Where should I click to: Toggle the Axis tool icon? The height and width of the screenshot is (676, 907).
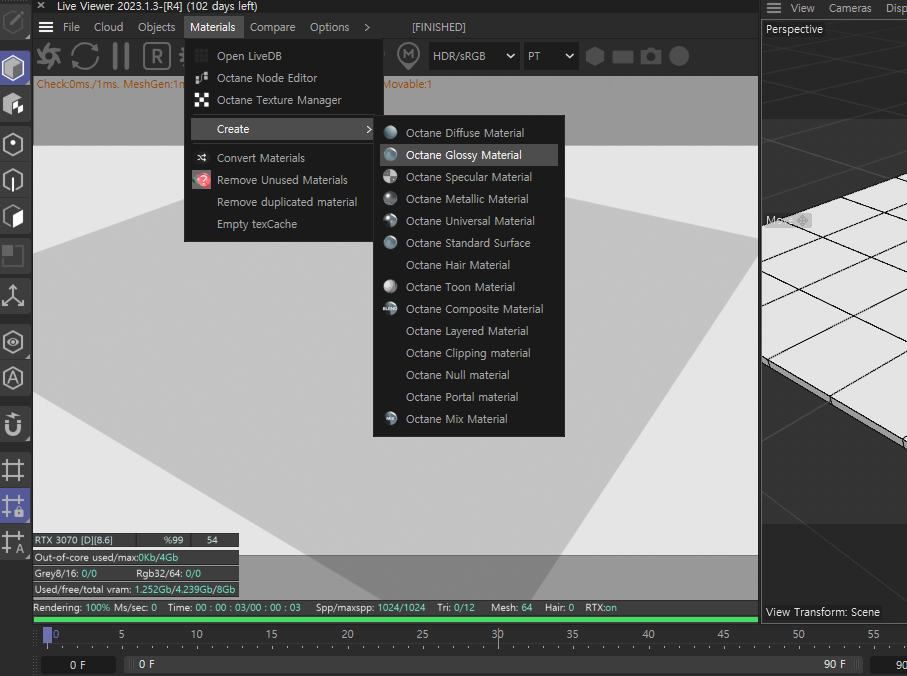click(x=13, y=295)
